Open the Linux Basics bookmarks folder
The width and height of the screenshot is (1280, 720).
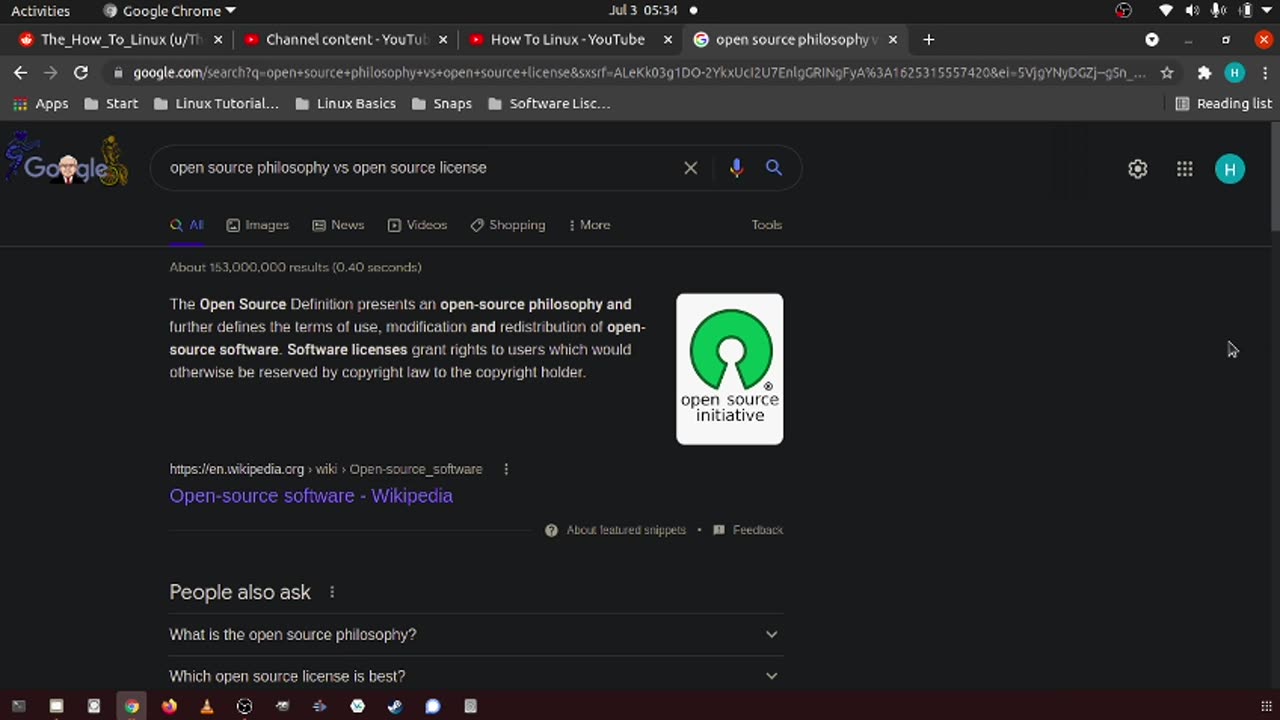(x=346, y=103)
